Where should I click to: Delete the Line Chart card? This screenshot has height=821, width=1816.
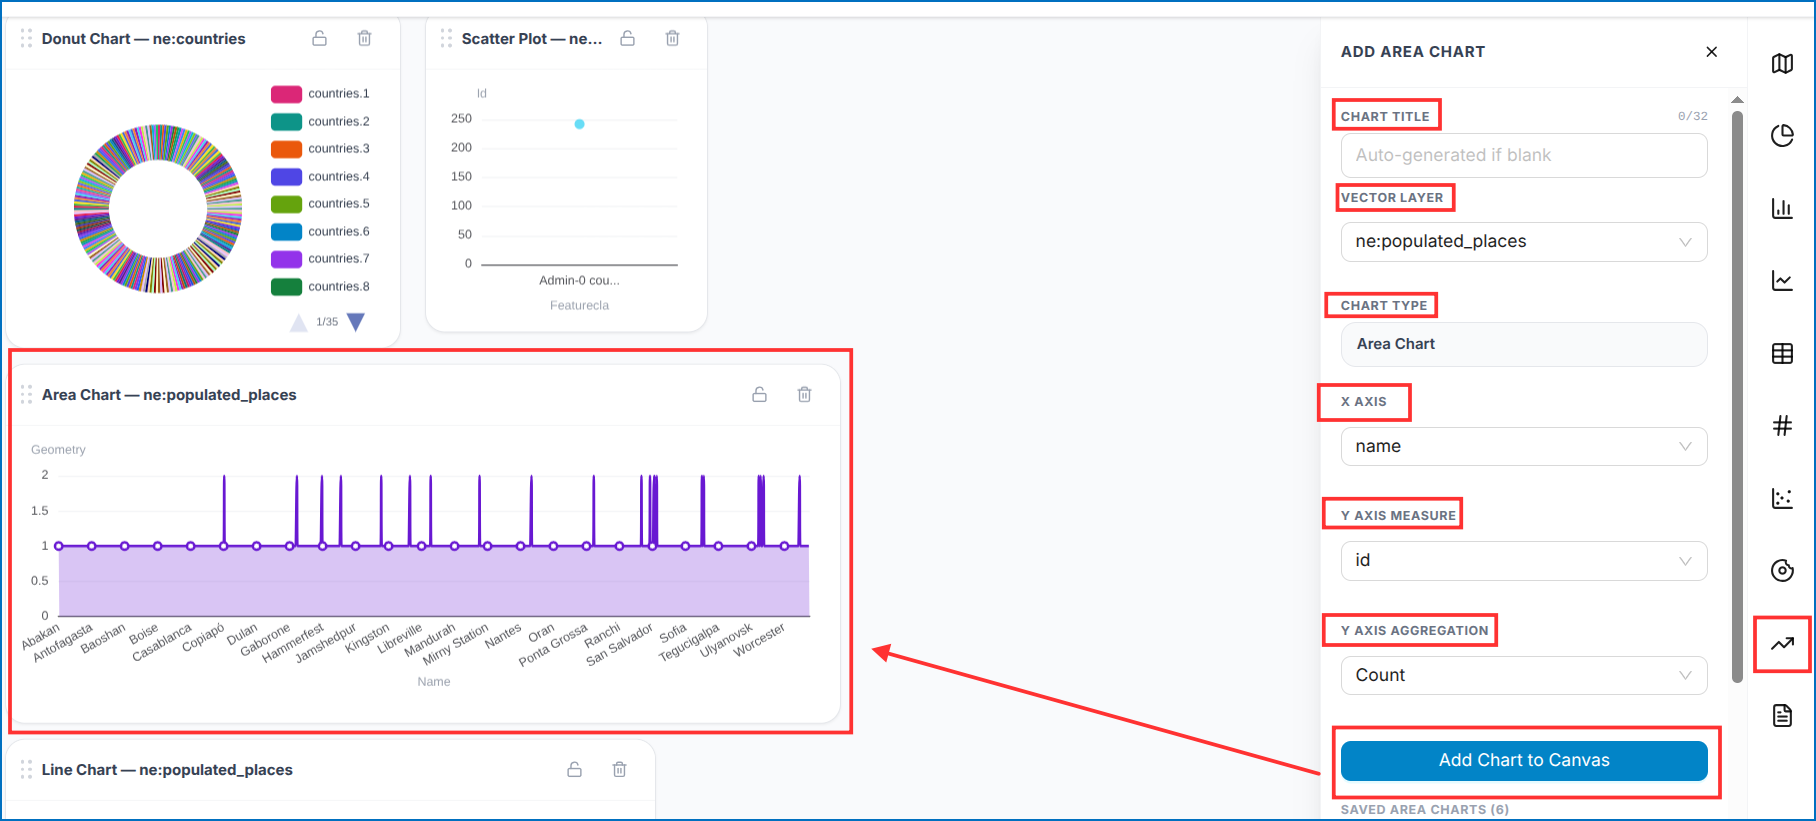620,769
